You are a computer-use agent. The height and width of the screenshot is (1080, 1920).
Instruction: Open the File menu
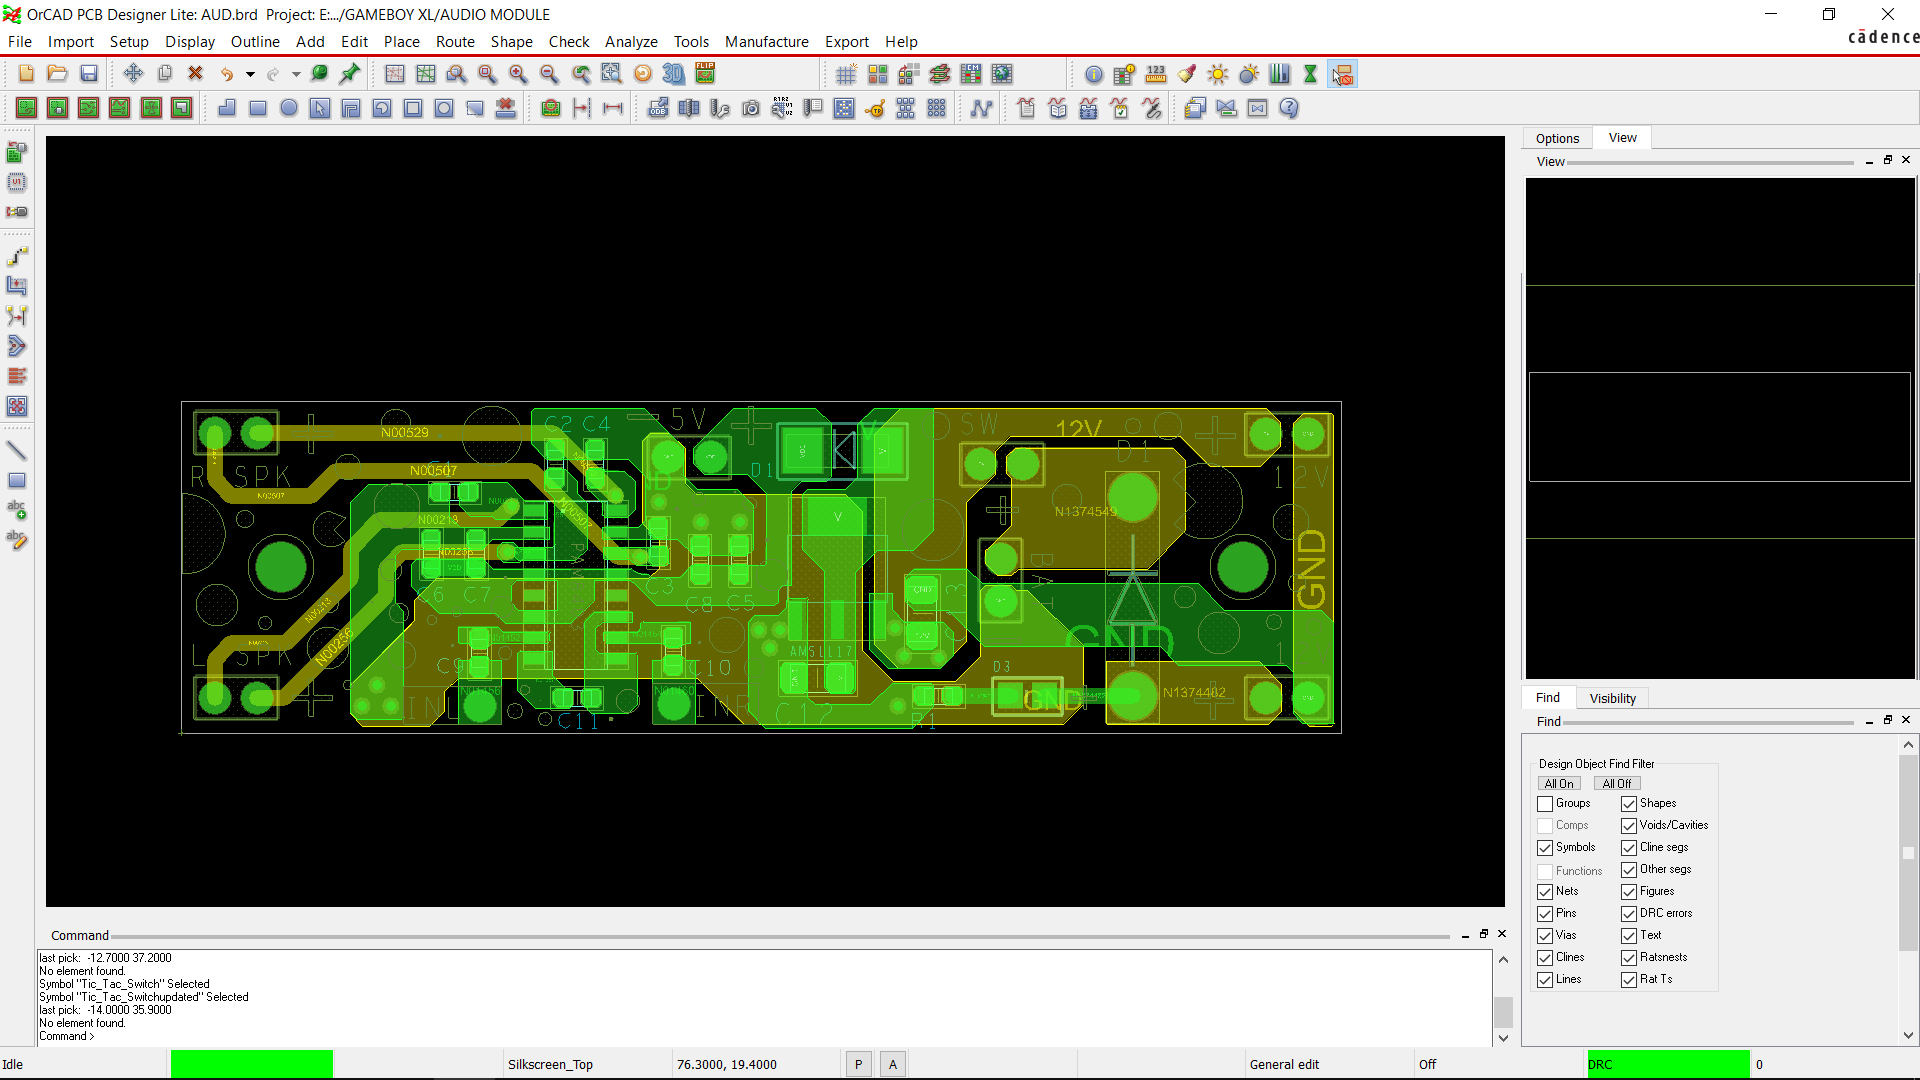(x=20, y=42)
